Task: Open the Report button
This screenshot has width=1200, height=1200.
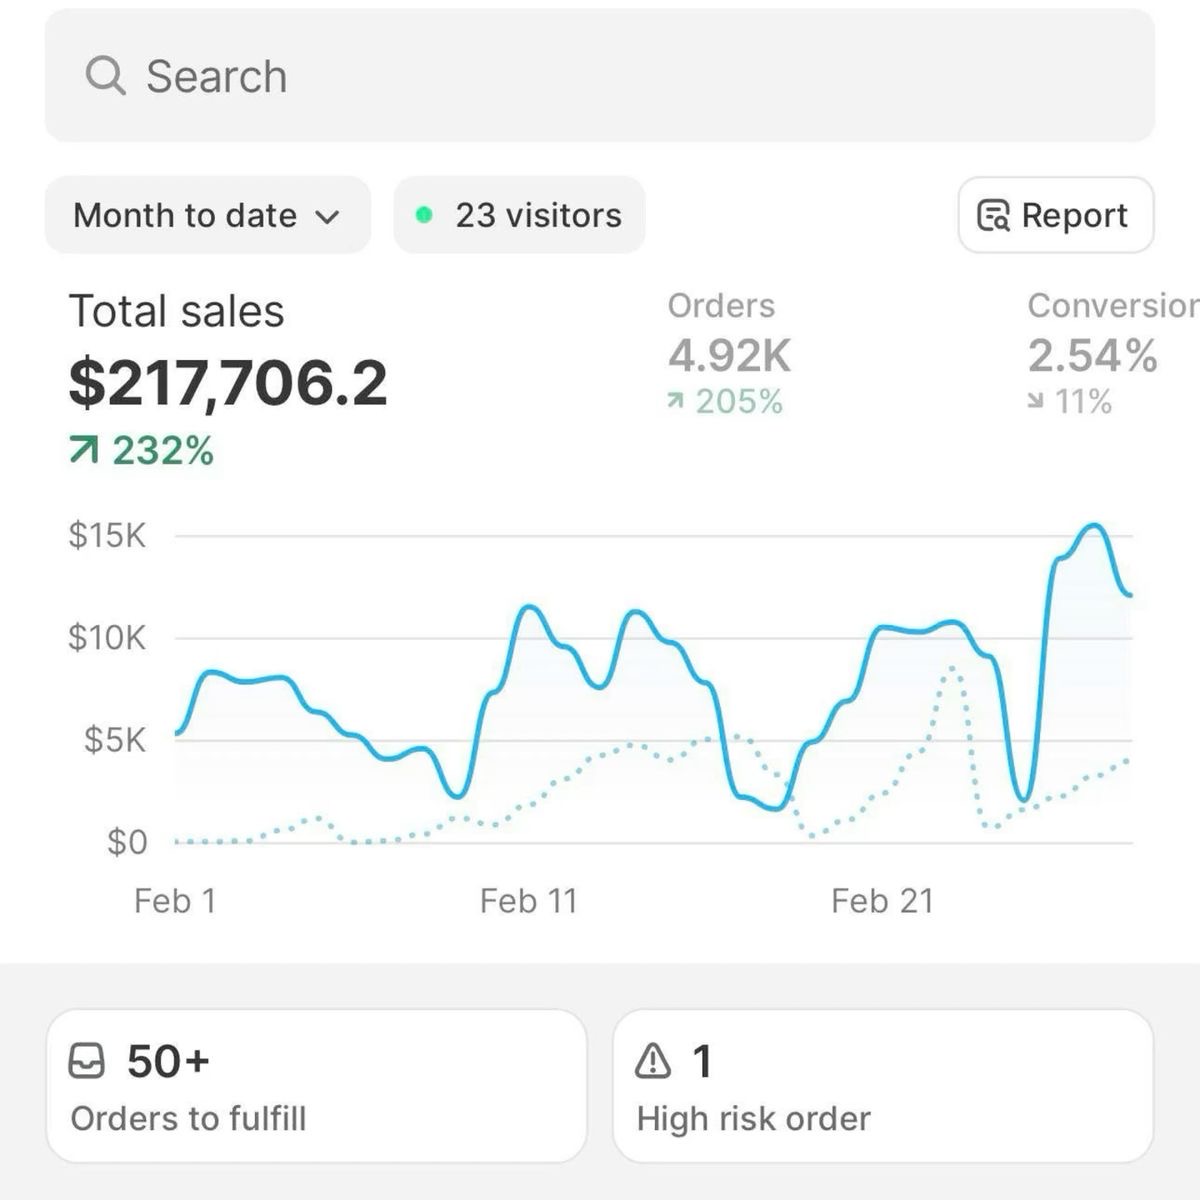Action: (x=1056, y=215)
